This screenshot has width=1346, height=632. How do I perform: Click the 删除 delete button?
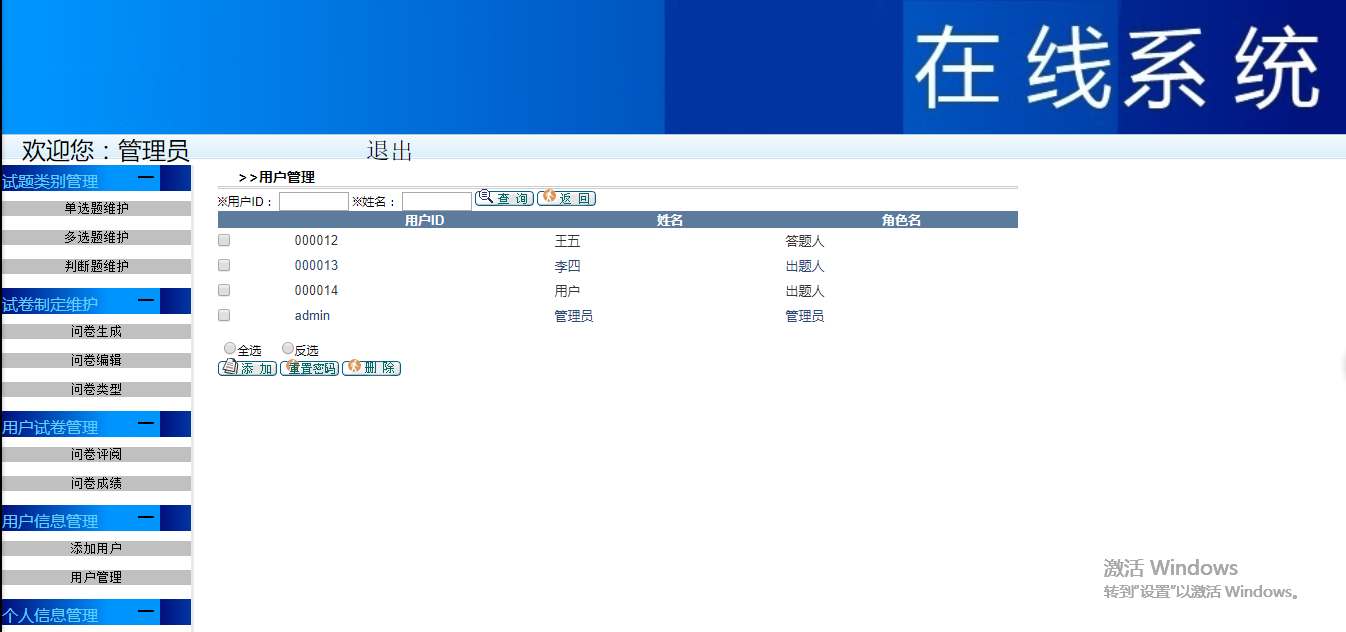click(x=372, y=368)
